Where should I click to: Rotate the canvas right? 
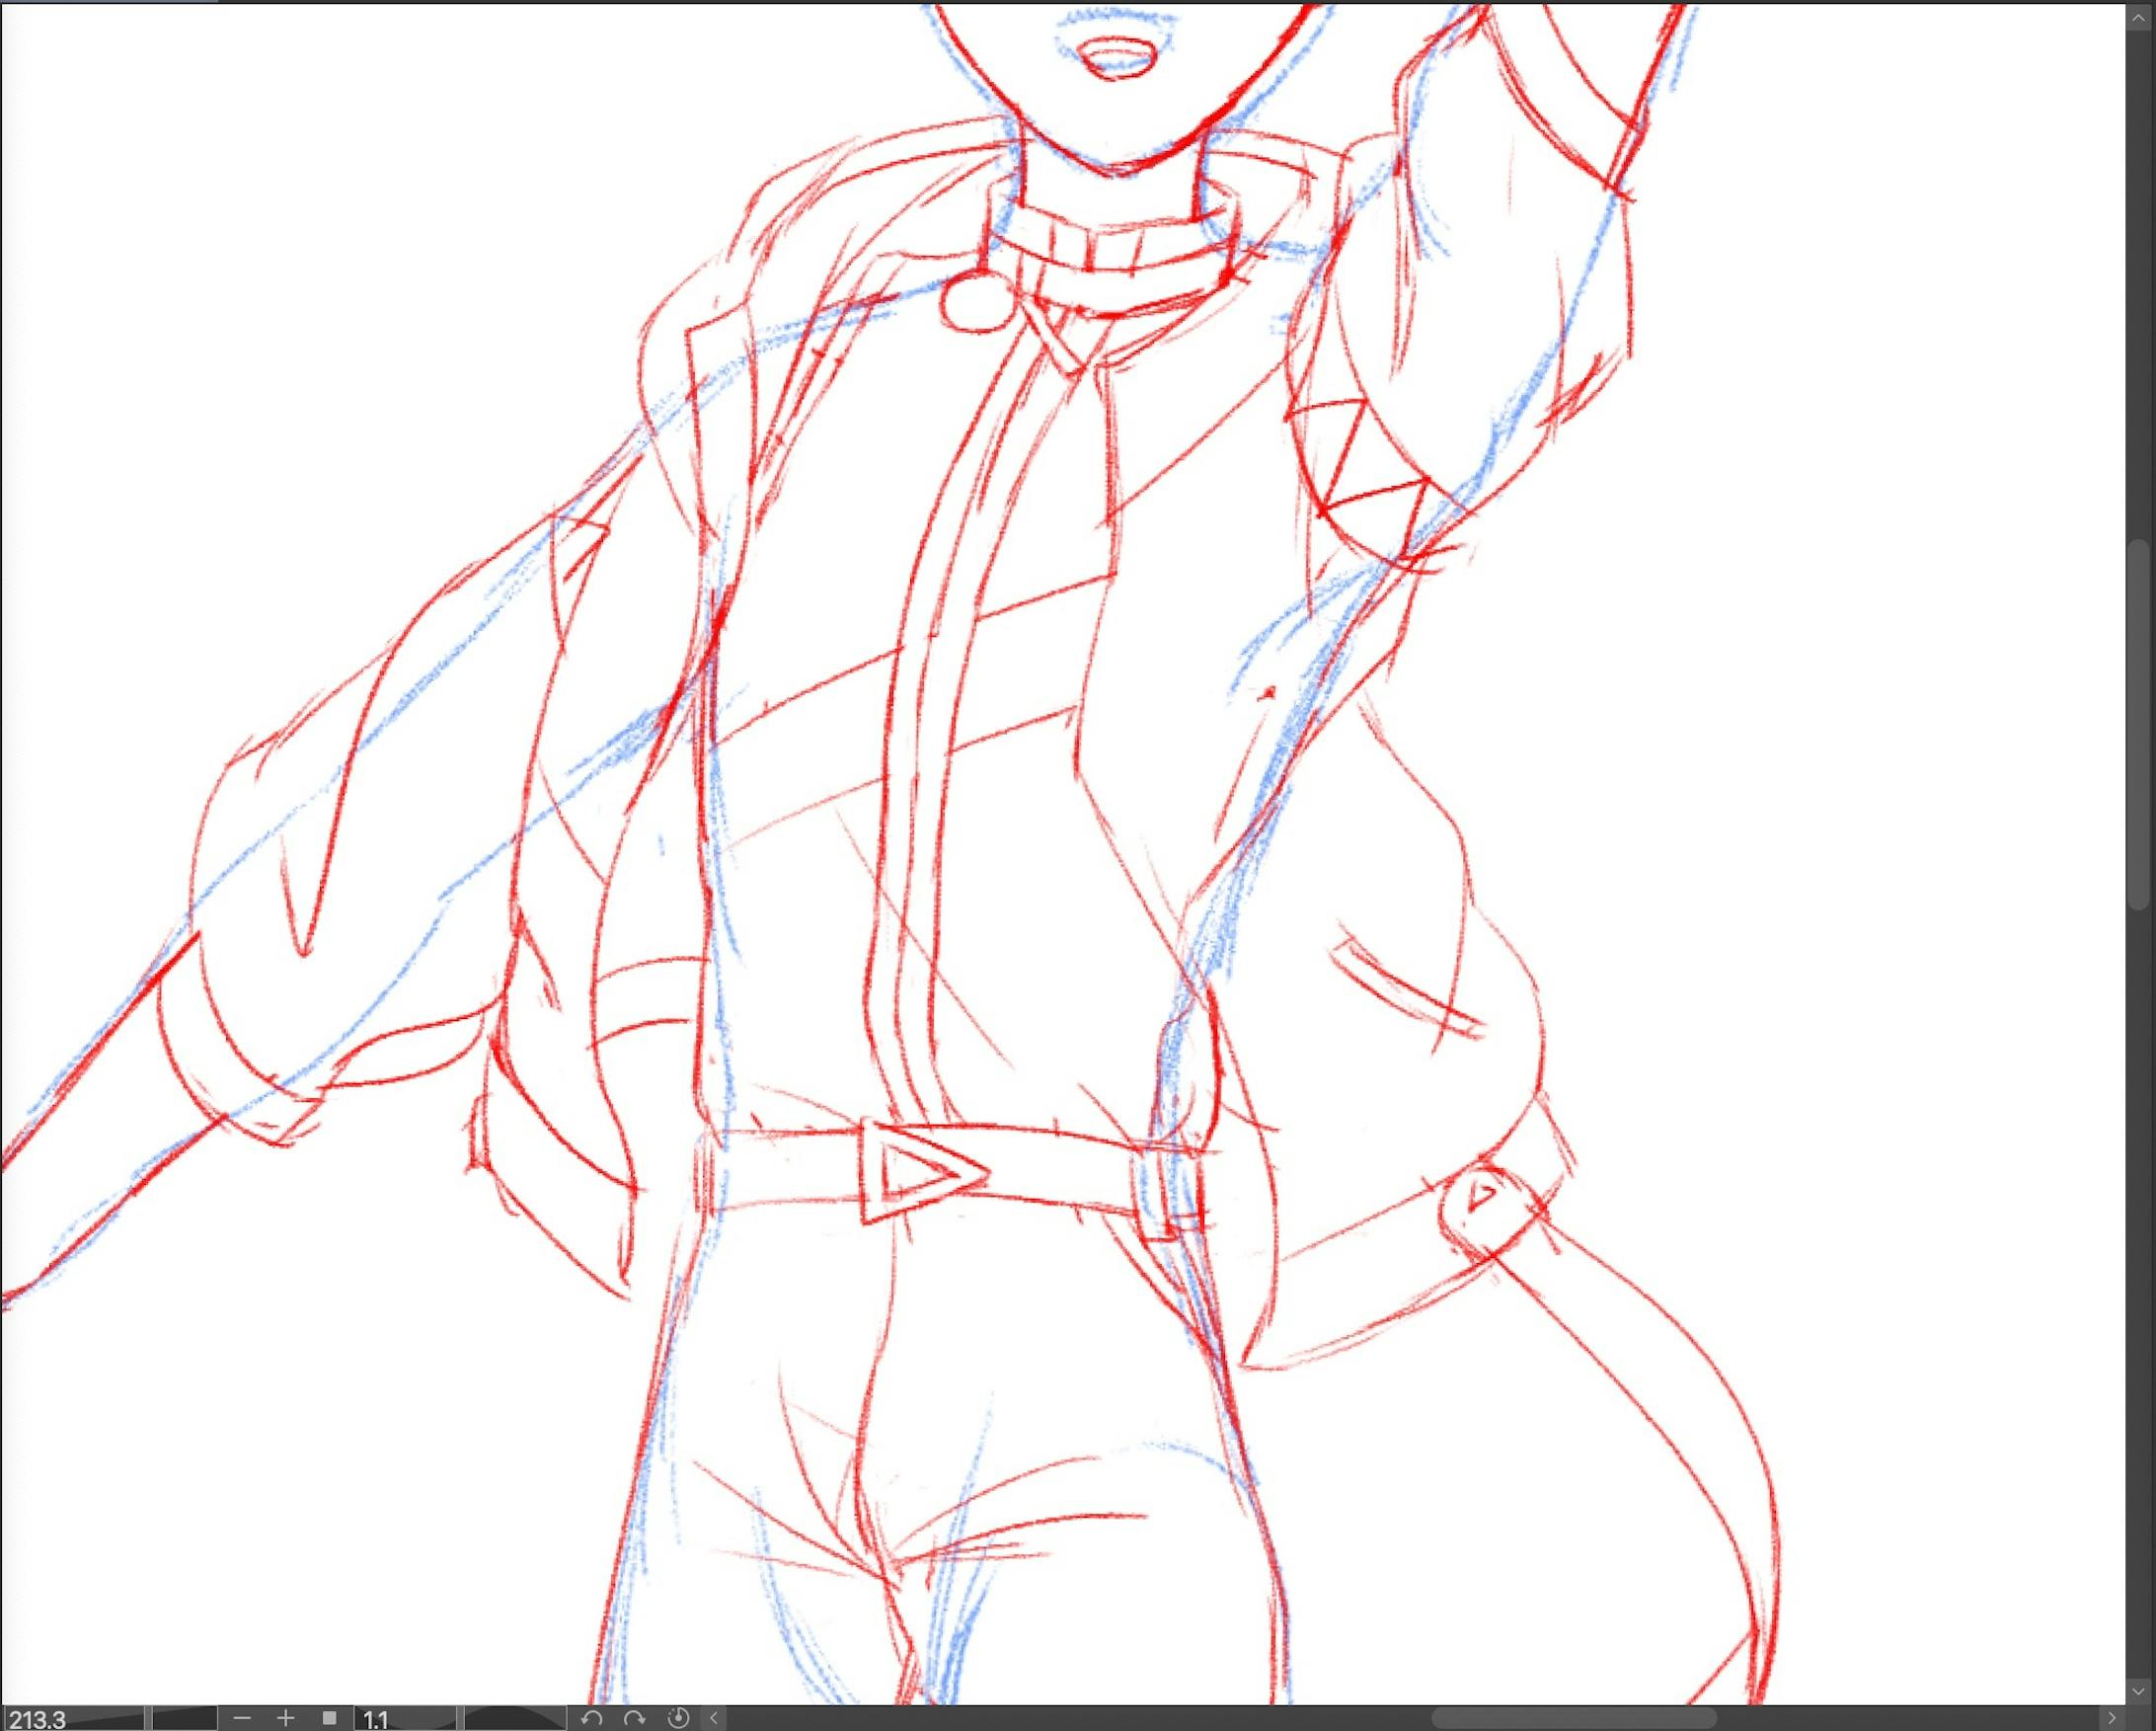click(634, 1718)
